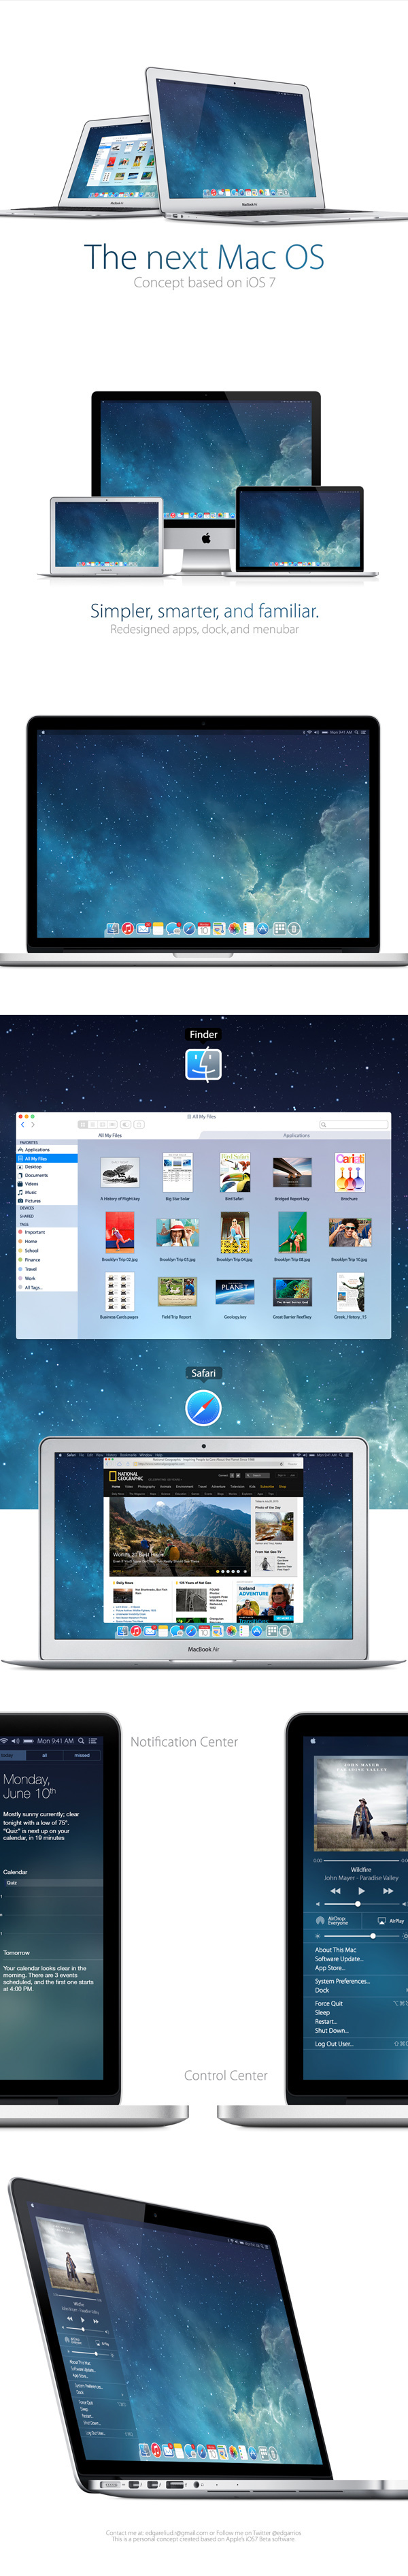Select Business Cards.pages file thumbnail
The height and width of the screenshot is (2576, 408).
[120, 1293]
